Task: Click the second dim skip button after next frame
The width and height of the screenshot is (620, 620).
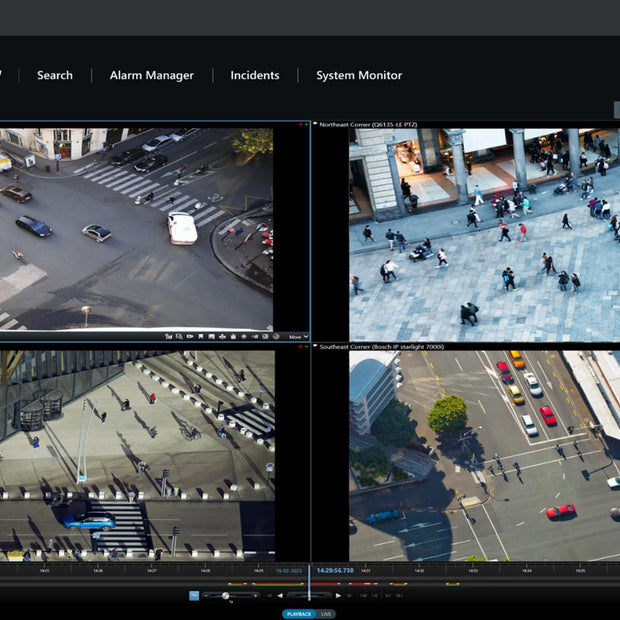Action: click(x=374, y=595)
